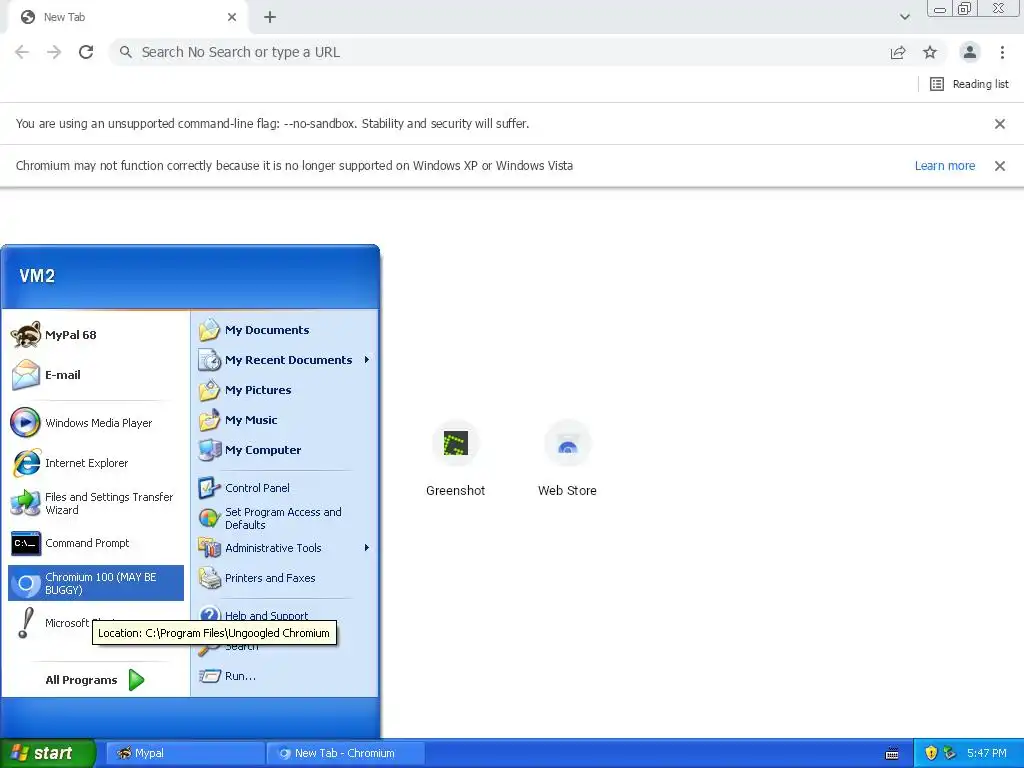Image resolution: width=1024 pixels, height=768 pixels.
Task: Switch to Mypal taskbar button
Action: click(x=185, y=753)
